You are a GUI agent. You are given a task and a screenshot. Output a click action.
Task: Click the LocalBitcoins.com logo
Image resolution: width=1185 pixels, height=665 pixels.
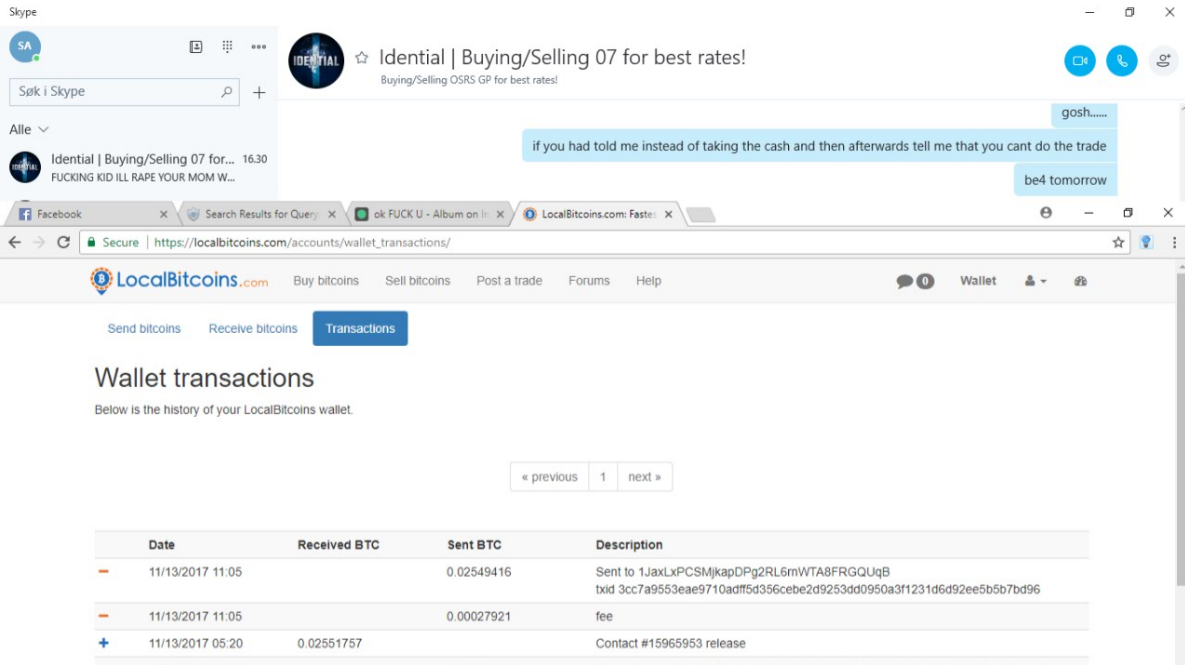tap(179, 280)
